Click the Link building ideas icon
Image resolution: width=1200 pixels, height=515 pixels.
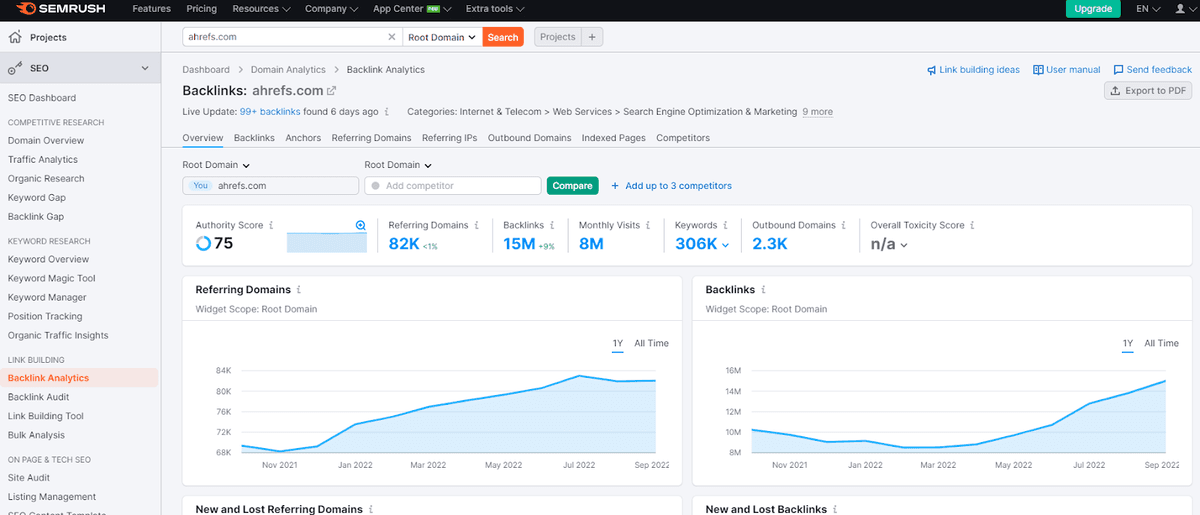pyautogui.click(x=932, y=70)
